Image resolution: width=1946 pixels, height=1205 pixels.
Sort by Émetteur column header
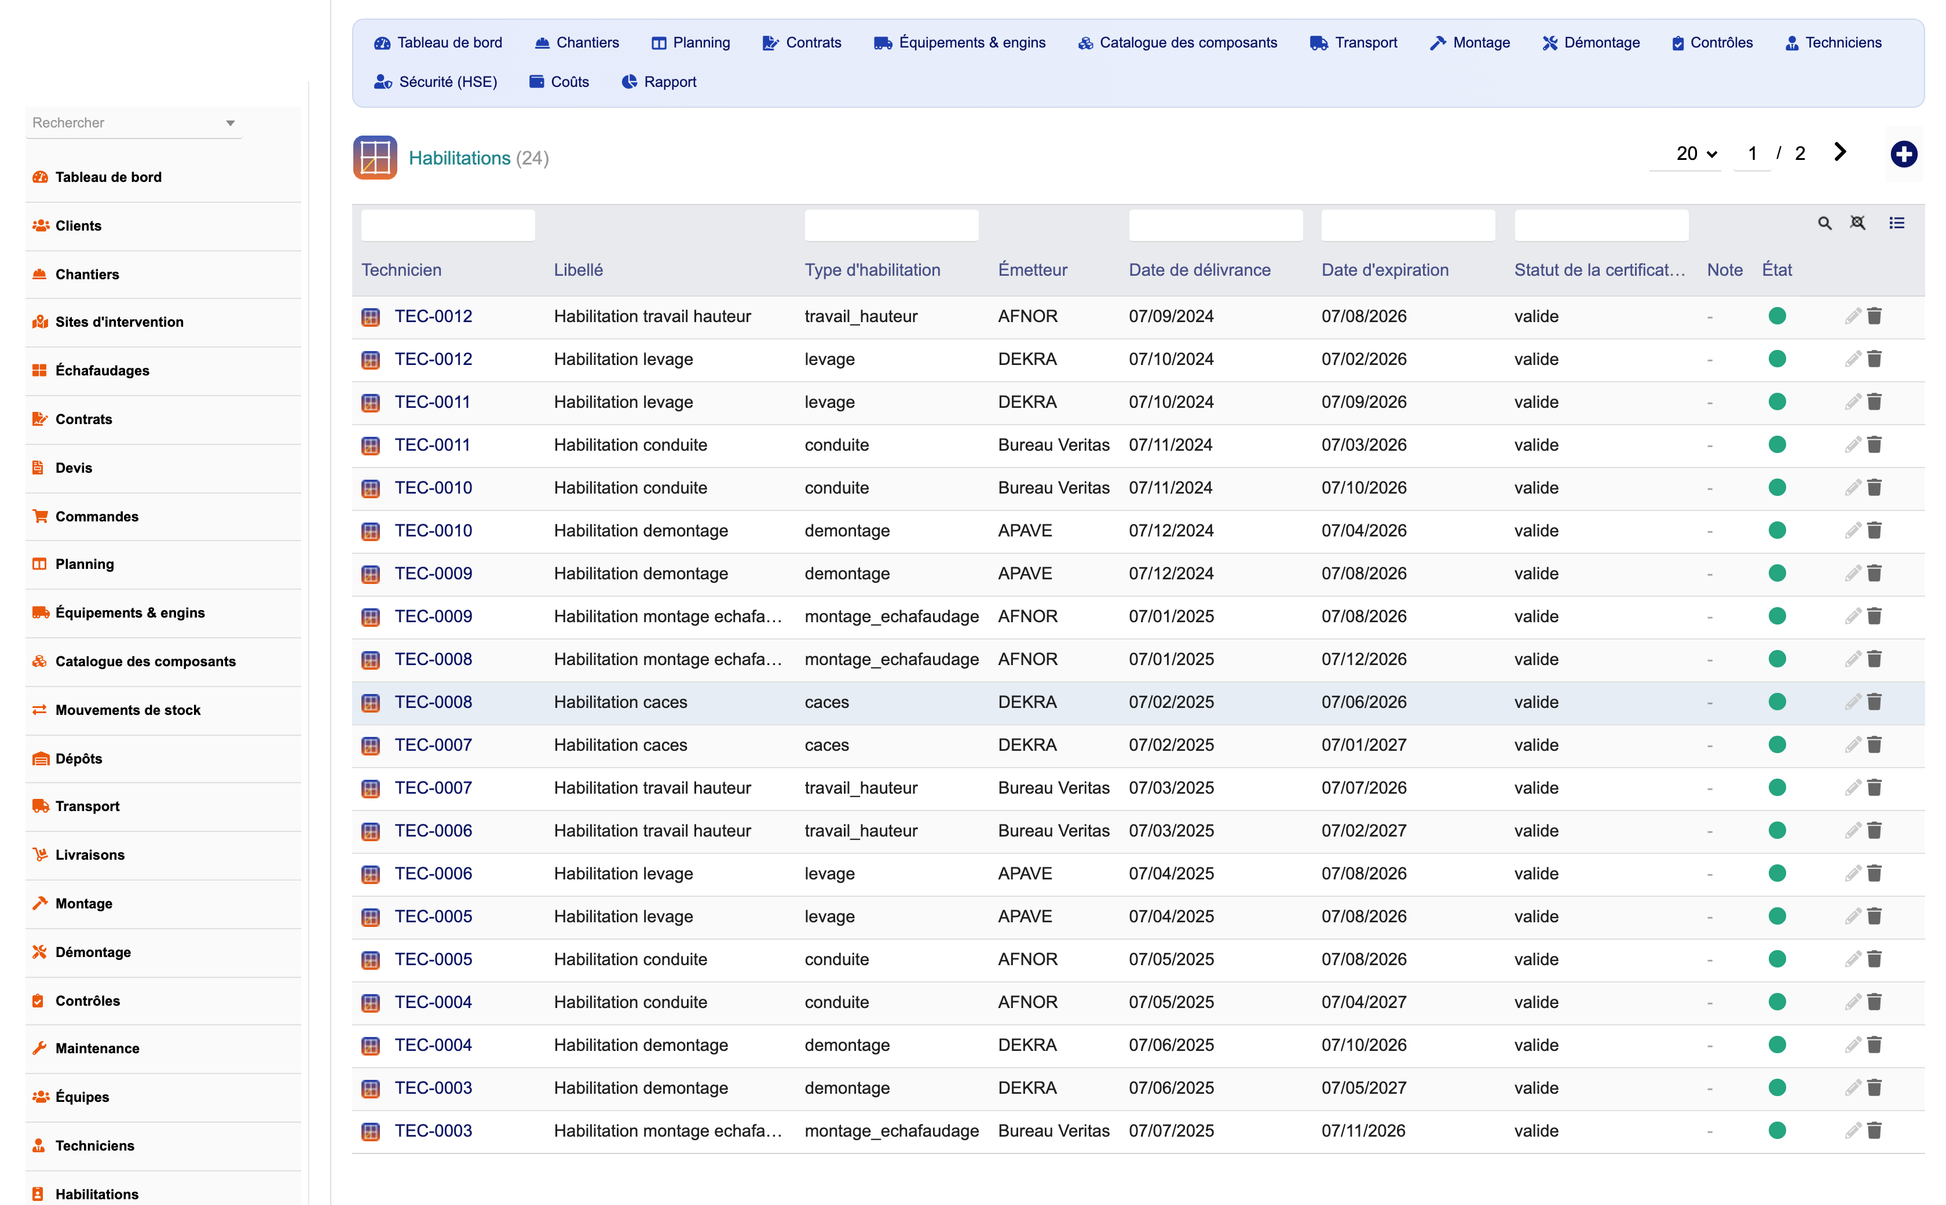coord(1033,270)
